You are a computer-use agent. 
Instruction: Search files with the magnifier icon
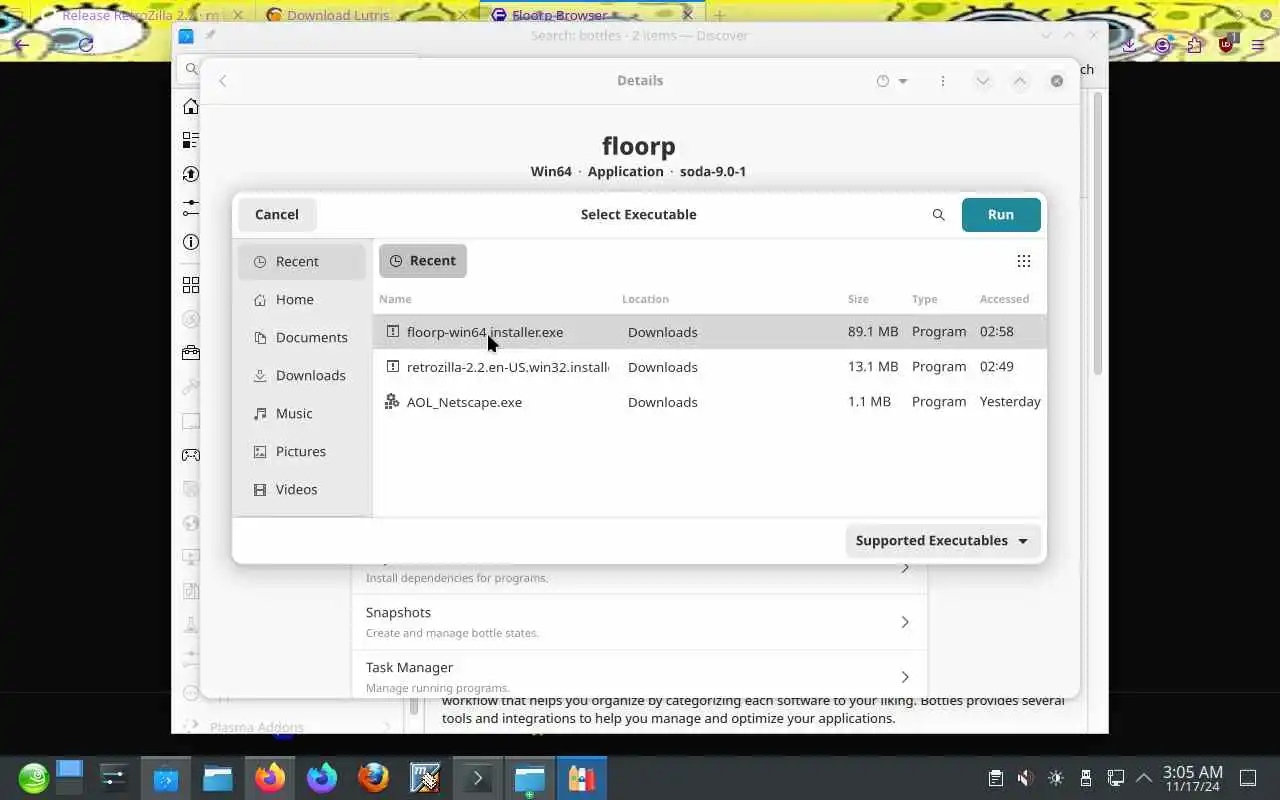point(938,215)
